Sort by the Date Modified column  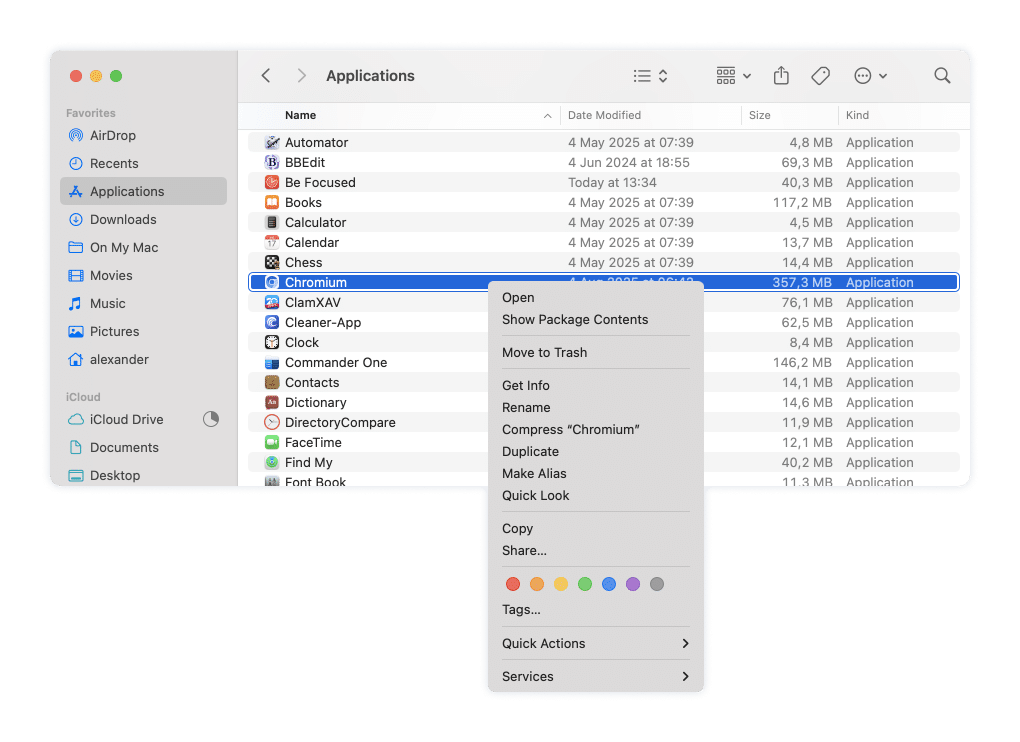click(x=651, y=115)
